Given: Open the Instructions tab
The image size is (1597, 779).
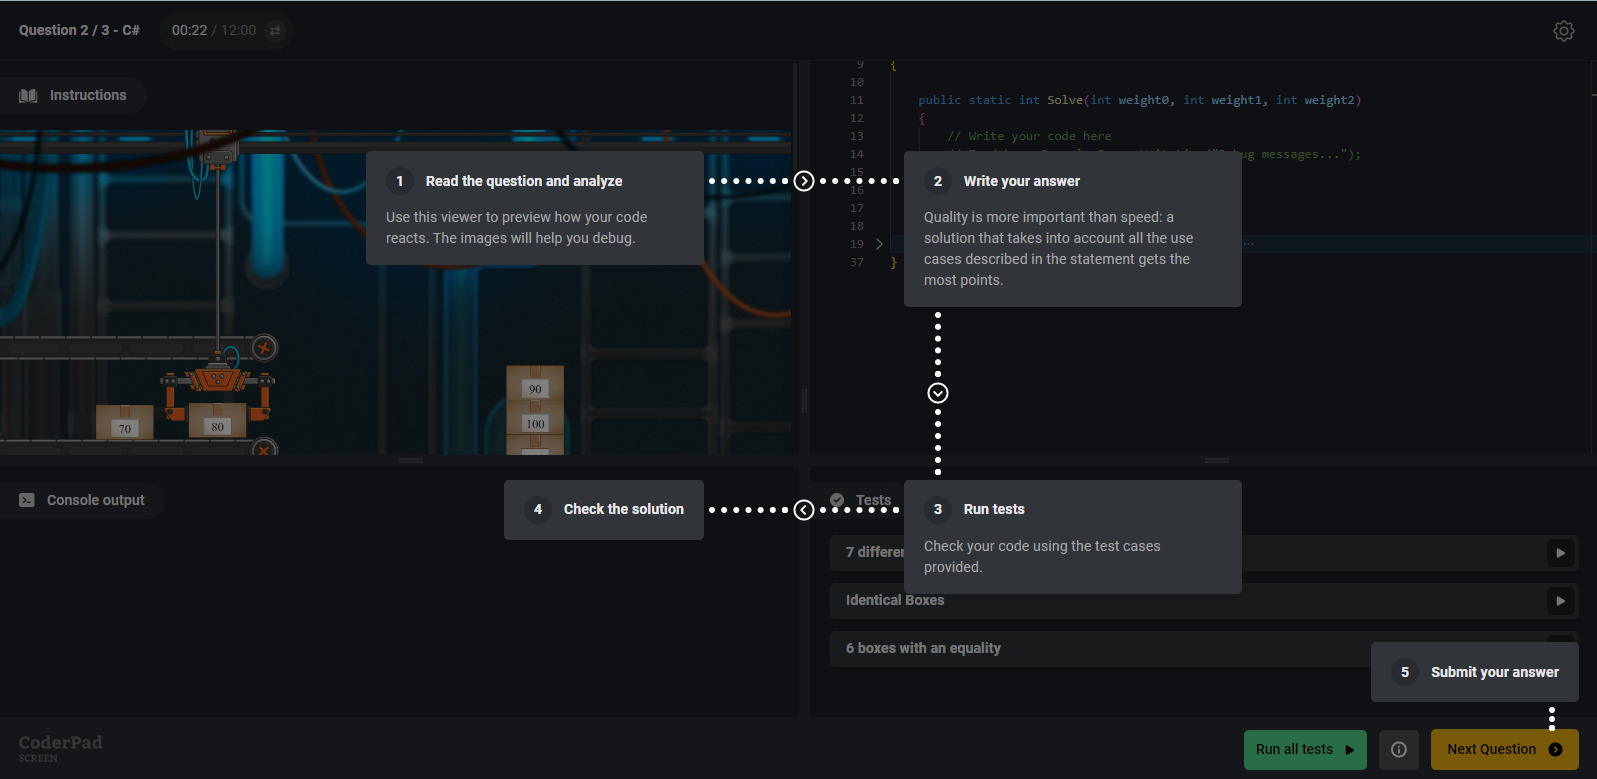Looking at the screenshot, I should click(74, 96).
